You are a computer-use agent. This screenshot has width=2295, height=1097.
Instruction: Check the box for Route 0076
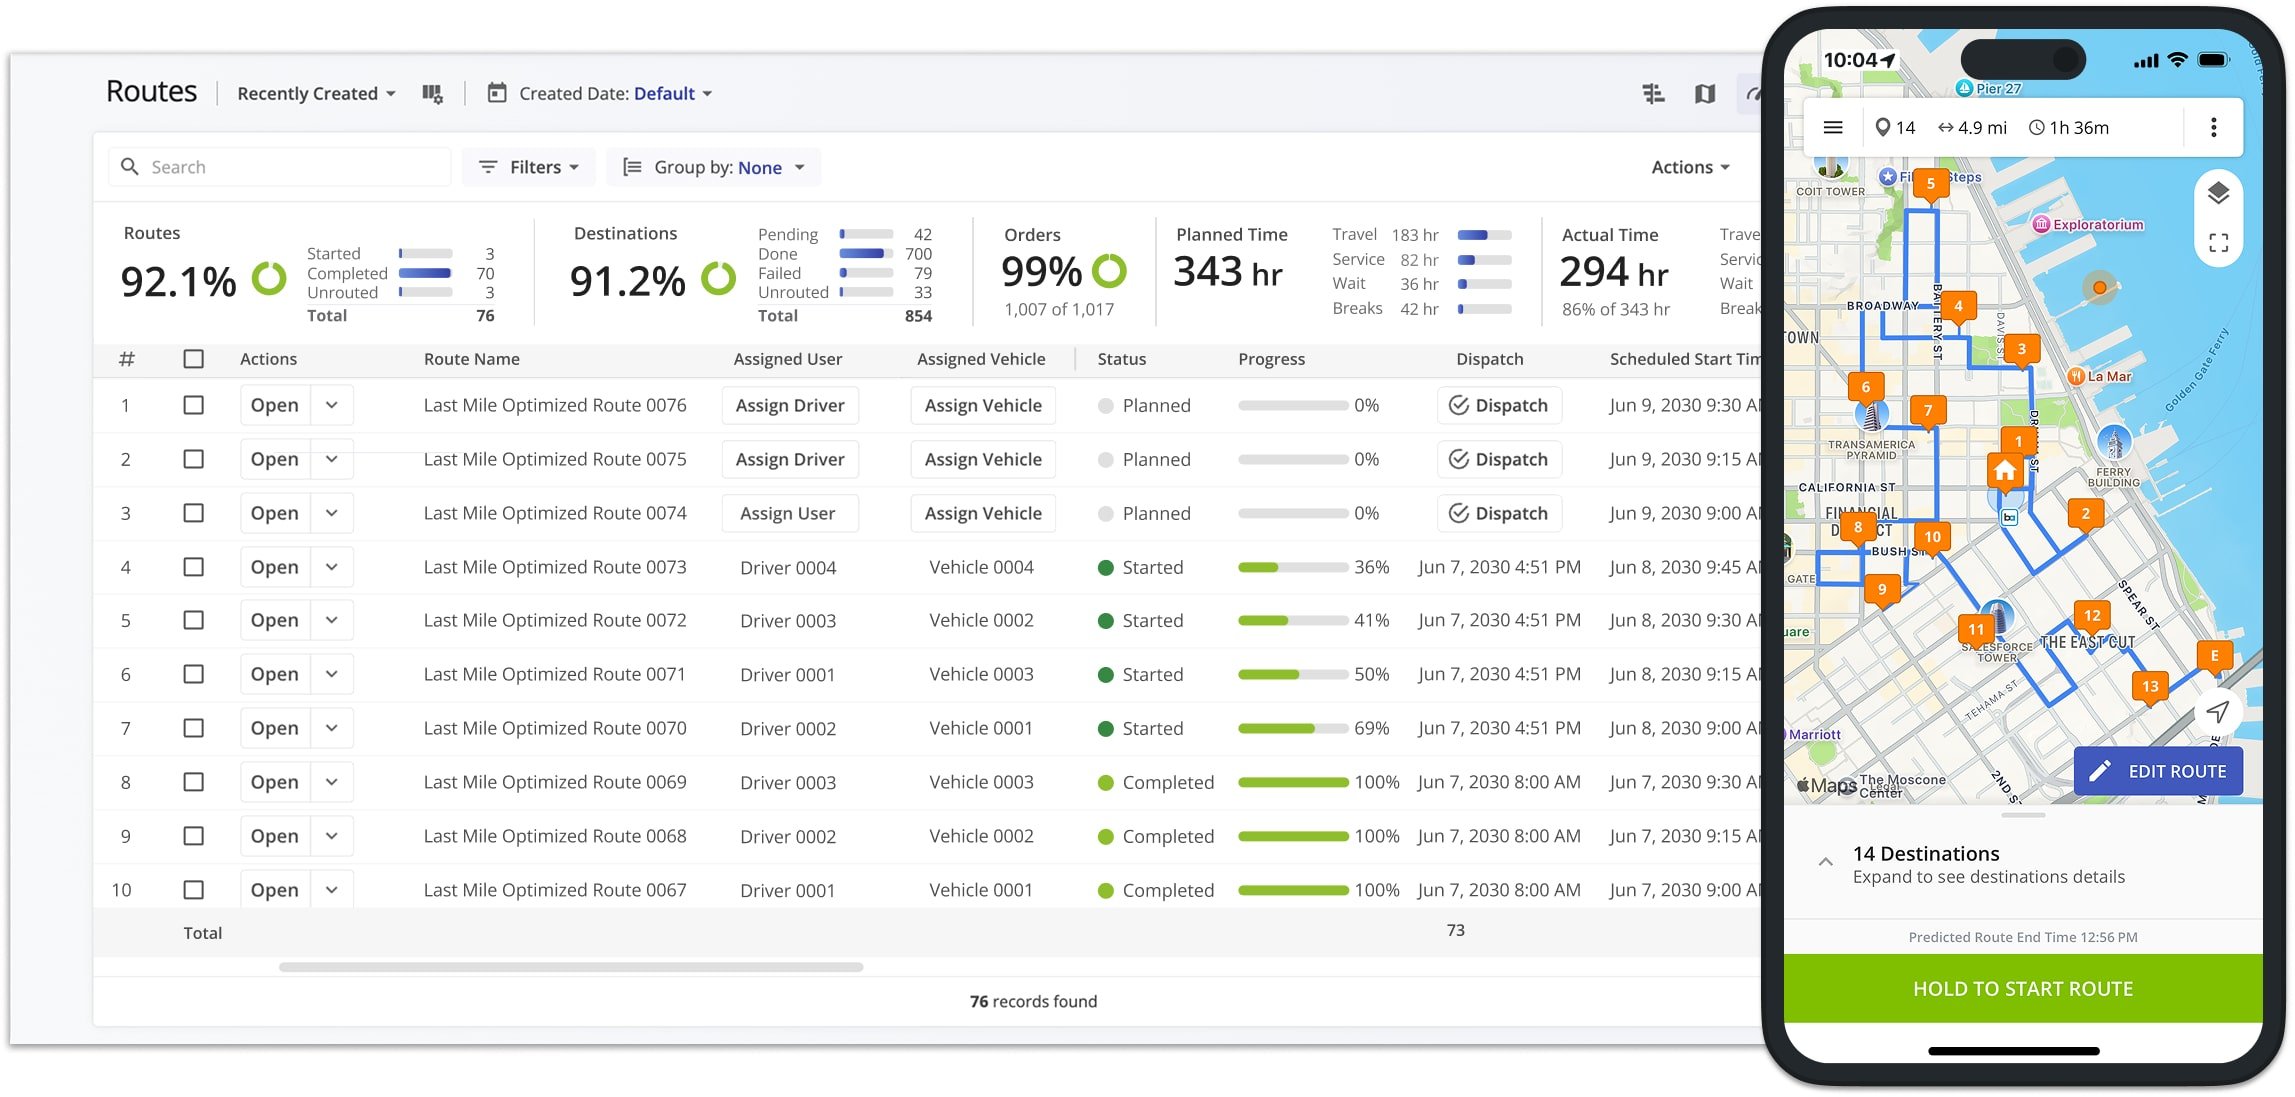click(x=194, y=405)
